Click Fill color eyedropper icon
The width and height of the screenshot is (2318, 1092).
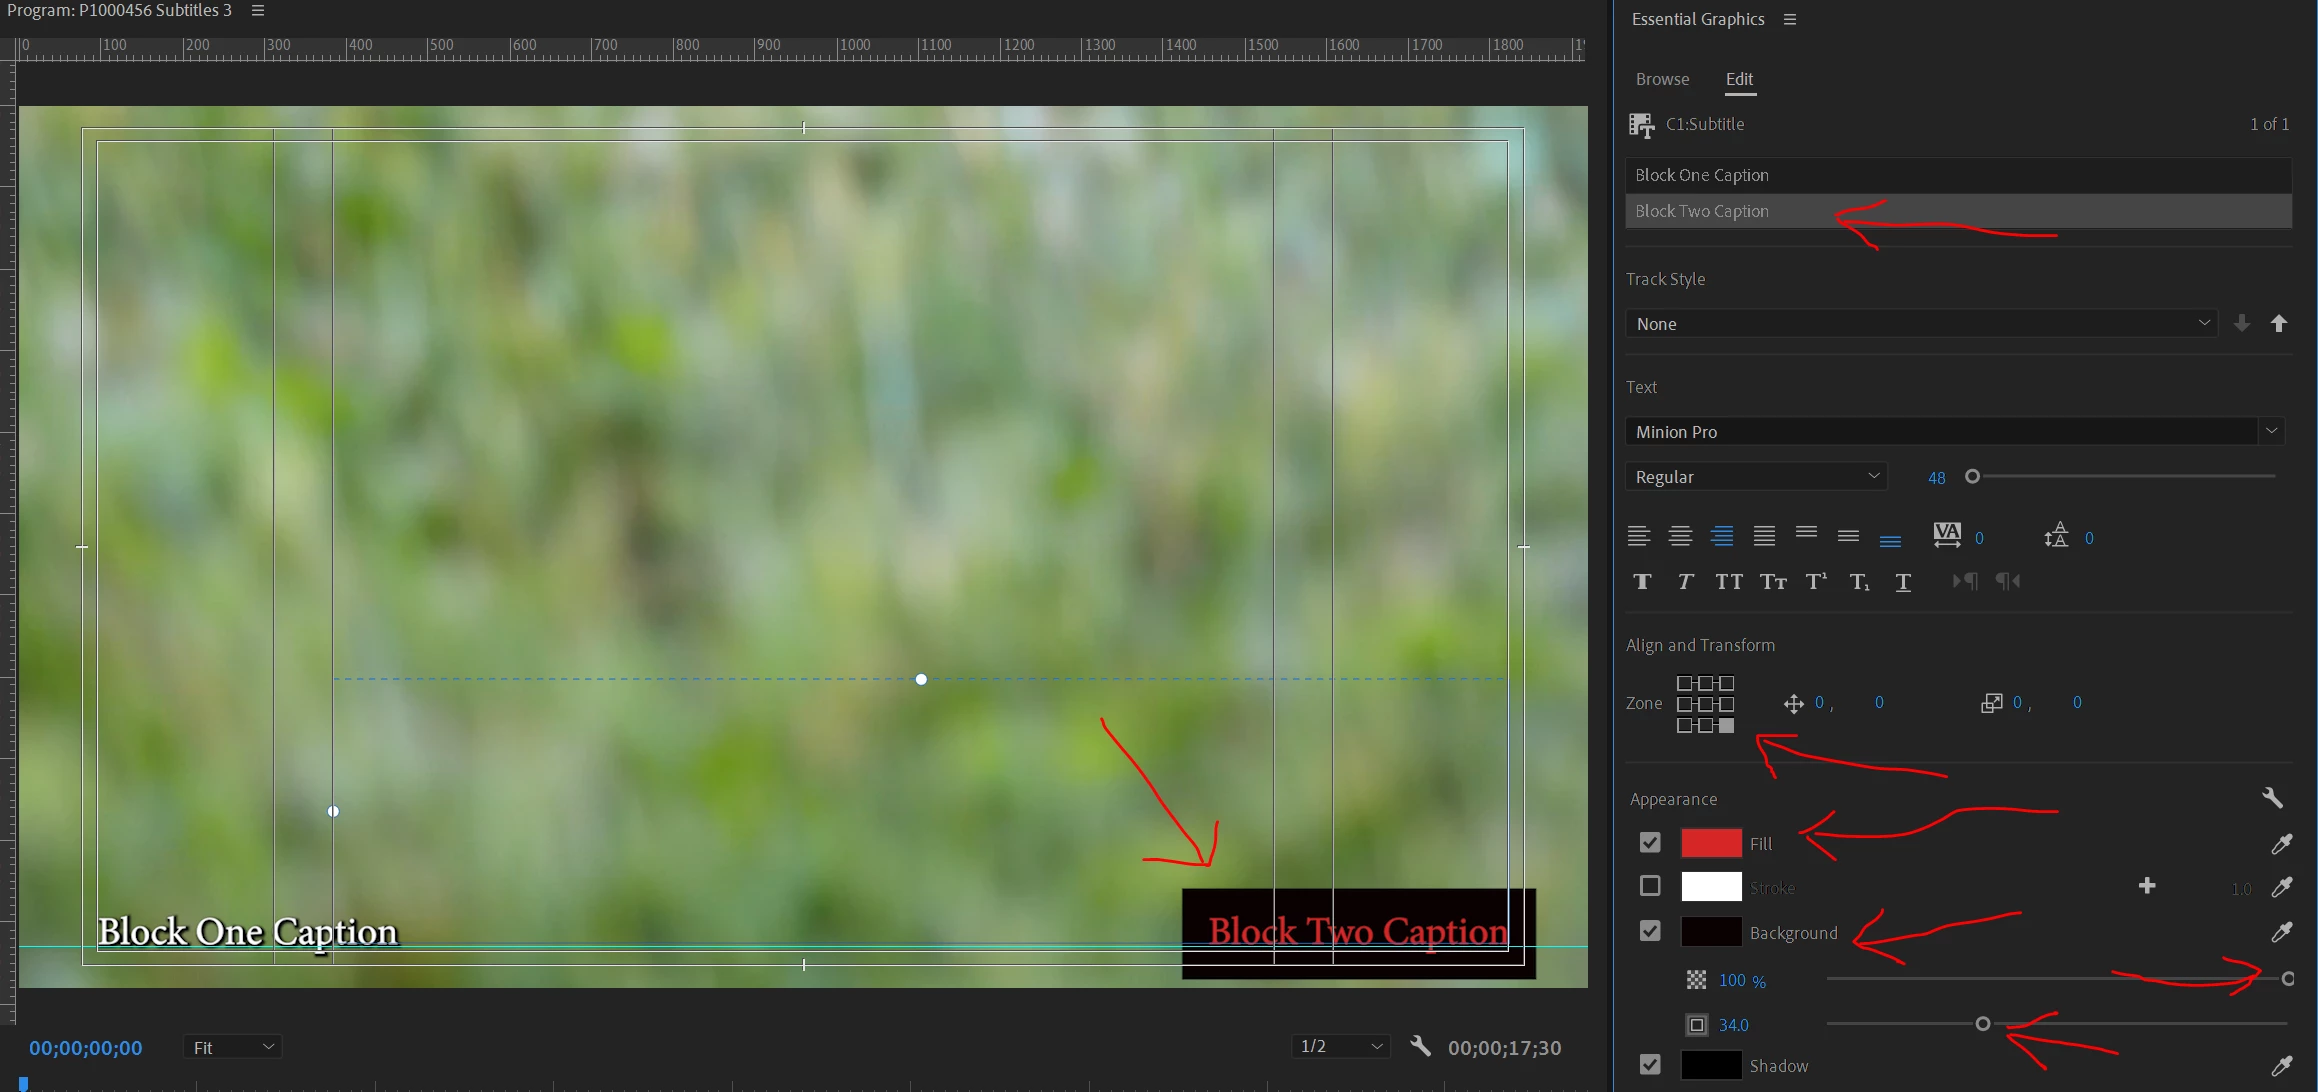2282,844
